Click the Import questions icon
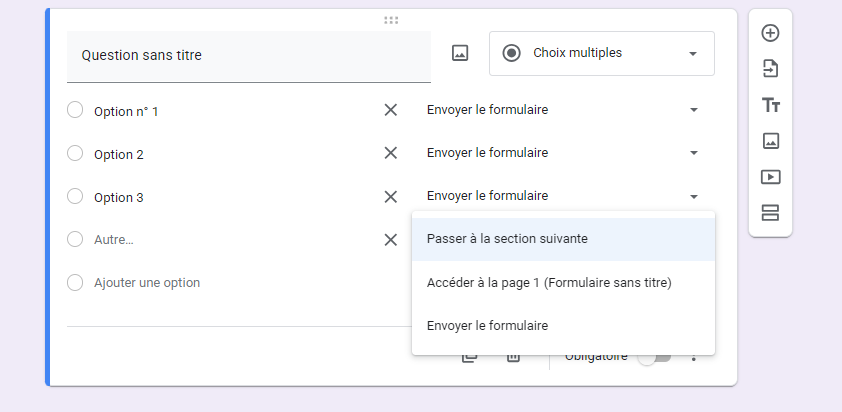Viewport: 842px width, 412px height. pos(771,69)
